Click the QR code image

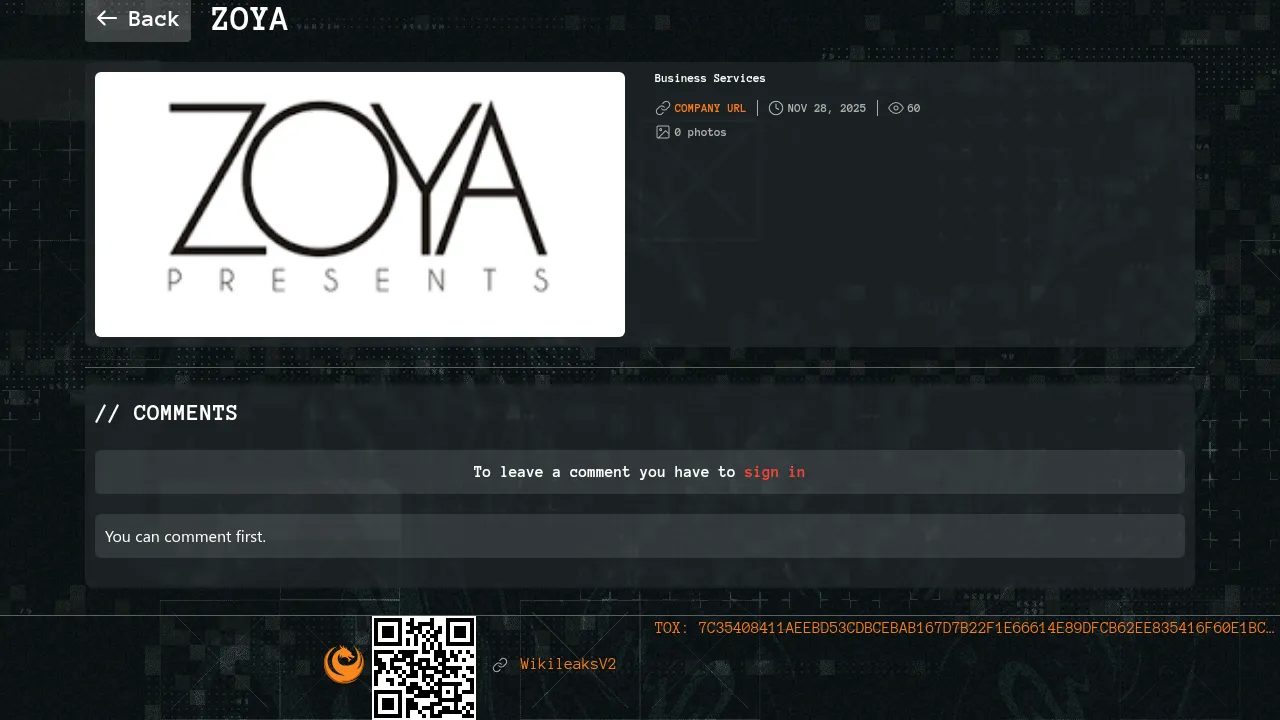point(424,667)
